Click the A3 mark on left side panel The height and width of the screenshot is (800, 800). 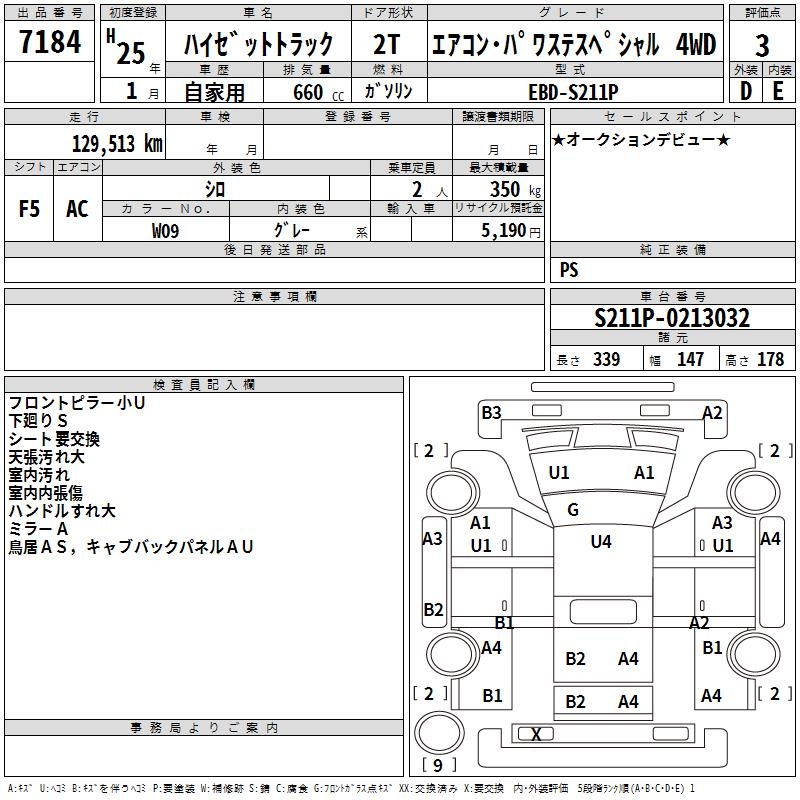coord(433,539)
